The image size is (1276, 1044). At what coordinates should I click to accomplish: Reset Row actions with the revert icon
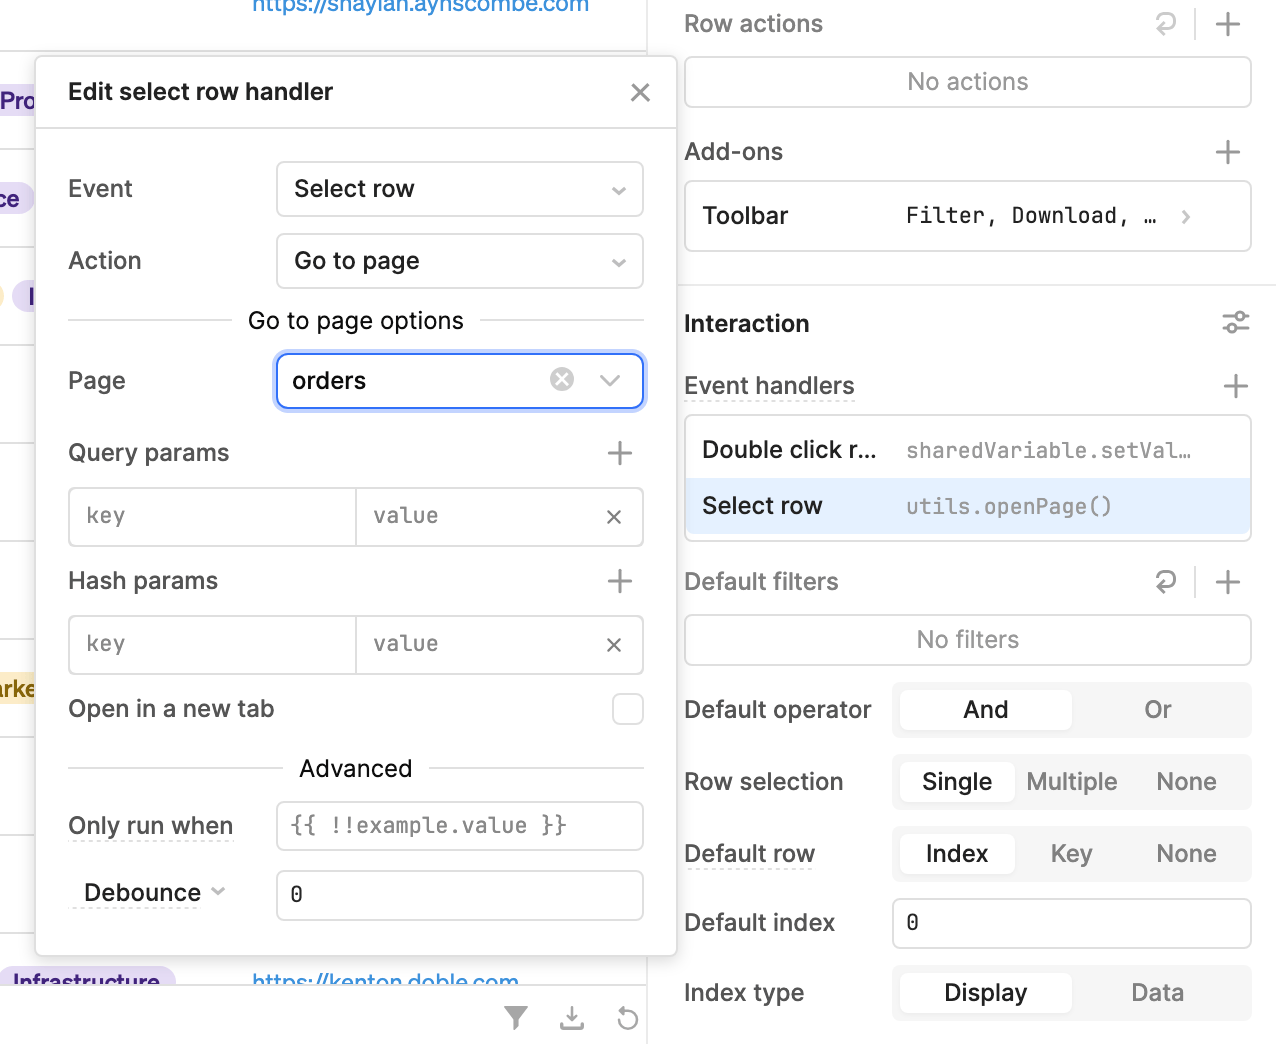coord(1166,24)
